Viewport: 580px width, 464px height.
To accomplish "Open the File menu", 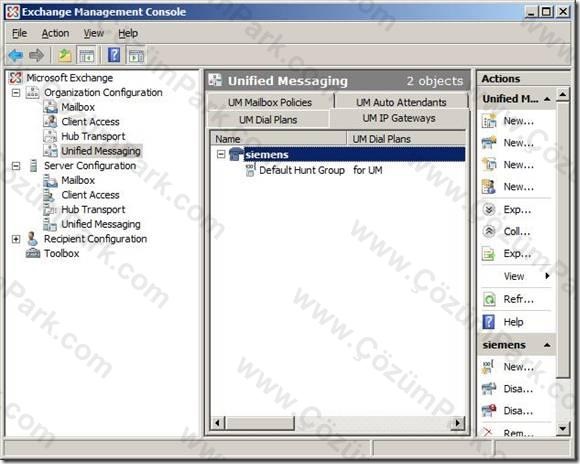I will coord(19,33).
